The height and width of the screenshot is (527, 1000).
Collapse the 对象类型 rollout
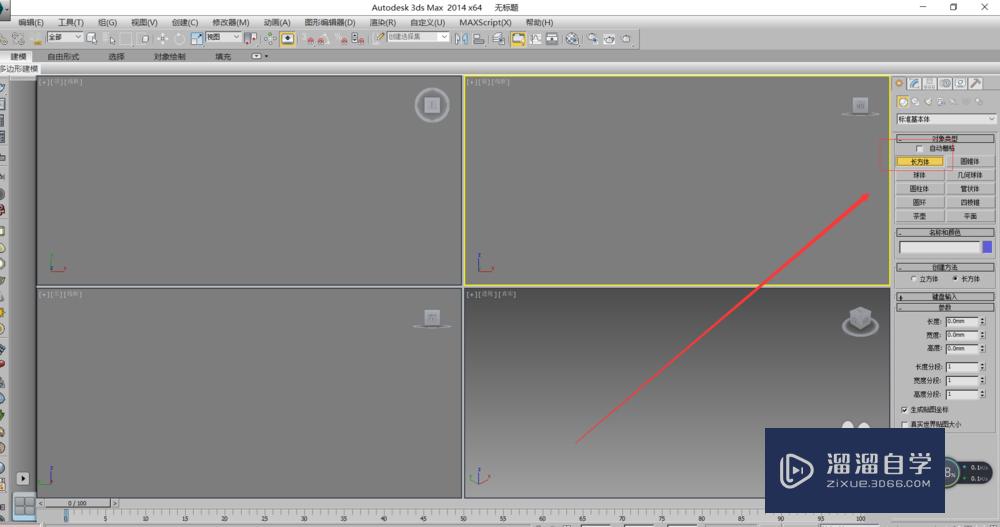(x=945, y=138)
